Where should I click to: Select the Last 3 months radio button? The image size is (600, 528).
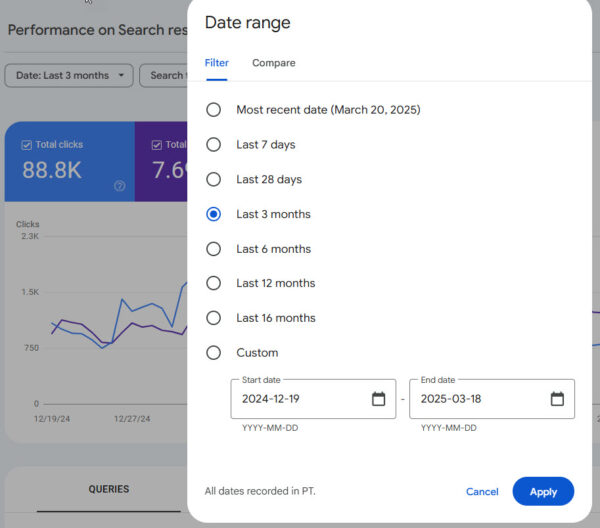(x=214, y=214)
